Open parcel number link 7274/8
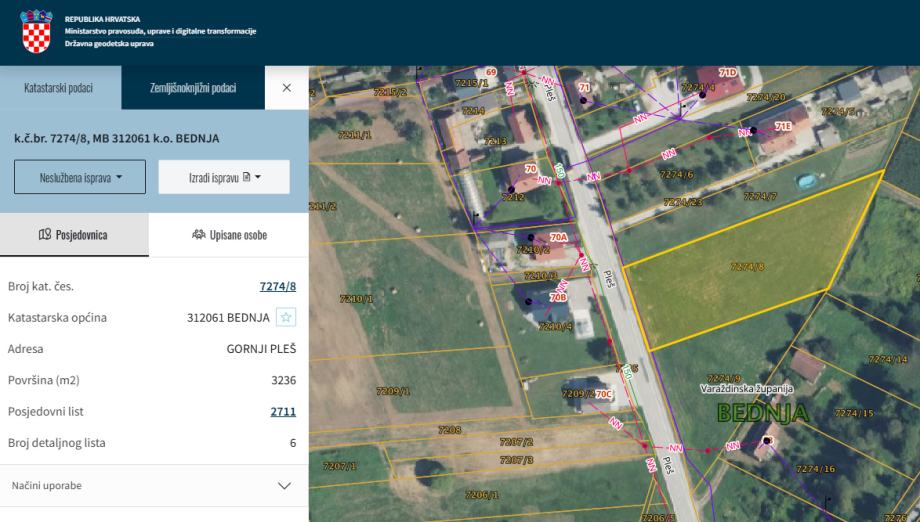The width and height of the screenshot is (920, 522). (277, 287)
